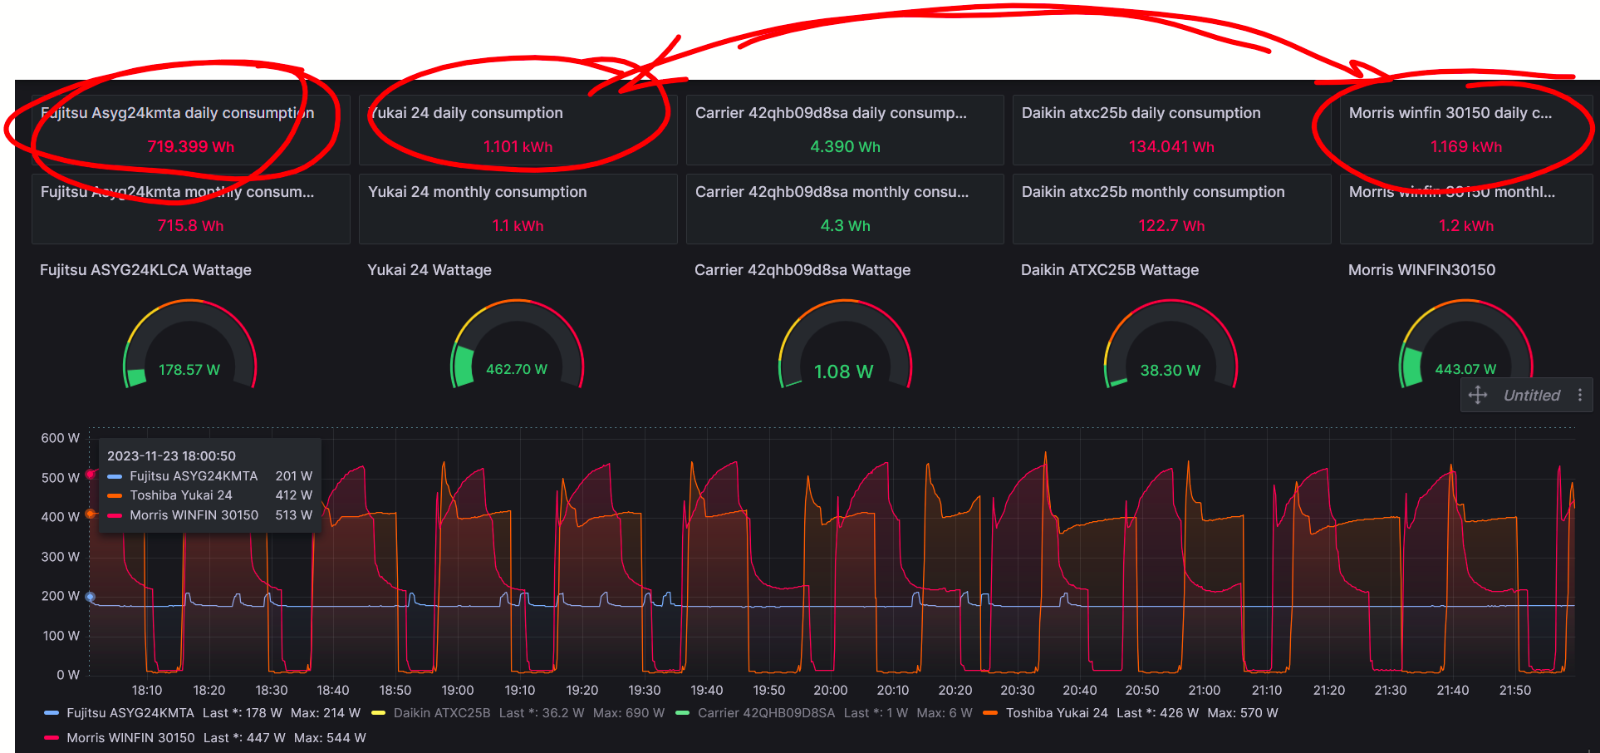Click the Max: 544 W Morris legend value
The image size is (1600, 753).
click(x=330, y=738)
